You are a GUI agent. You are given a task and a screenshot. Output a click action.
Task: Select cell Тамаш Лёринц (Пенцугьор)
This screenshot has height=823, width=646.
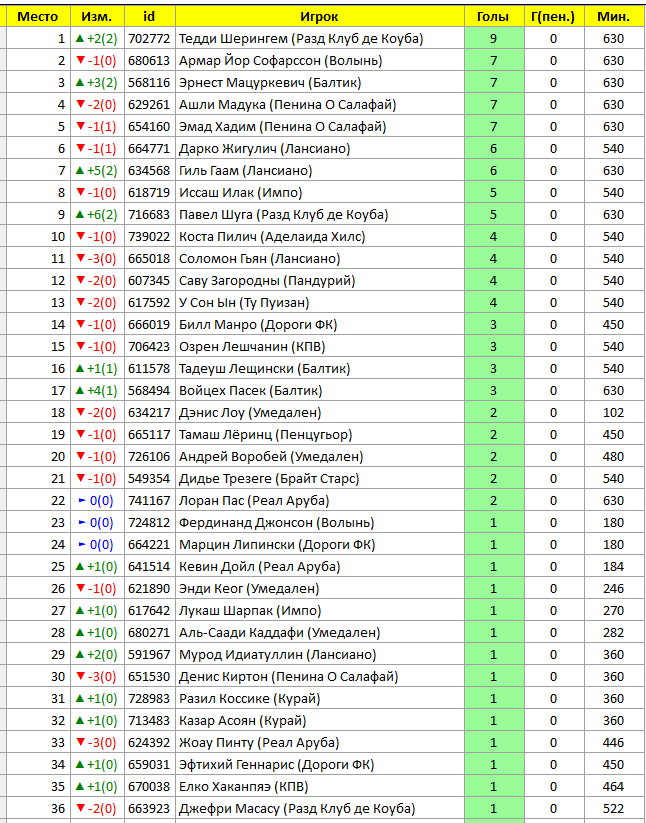(320, 435)
